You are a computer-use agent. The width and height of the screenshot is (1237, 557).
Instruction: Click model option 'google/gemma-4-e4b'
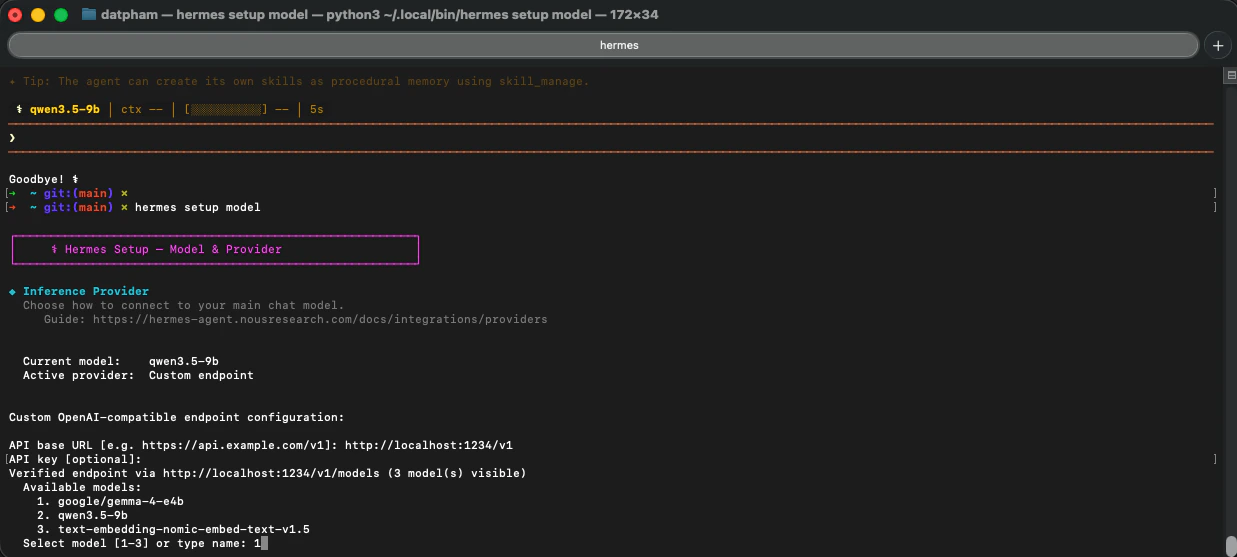[x=110, y=501]
